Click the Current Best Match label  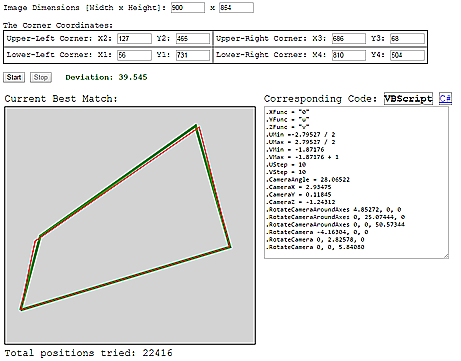tap(61, 99)
